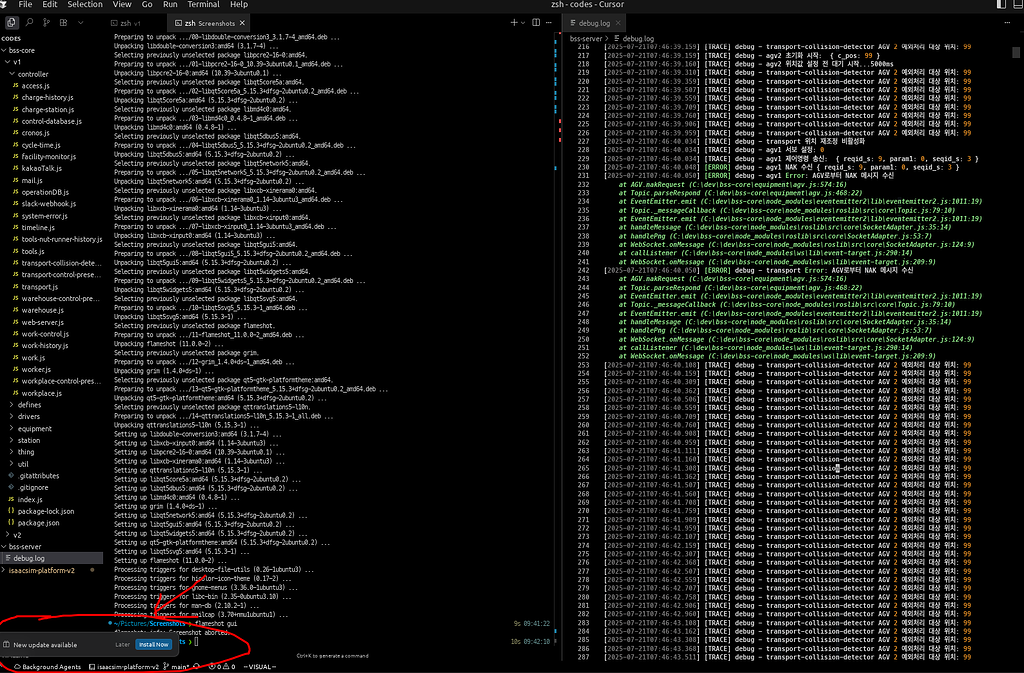Click the errors and warnings status indicator

coord(218,666)
